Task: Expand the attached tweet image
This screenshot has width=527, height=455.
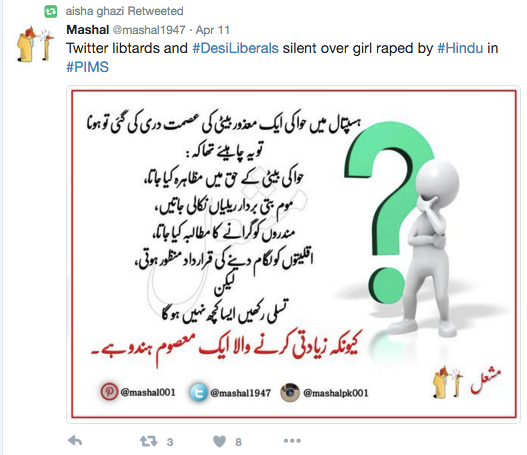Action: [294, 254]
